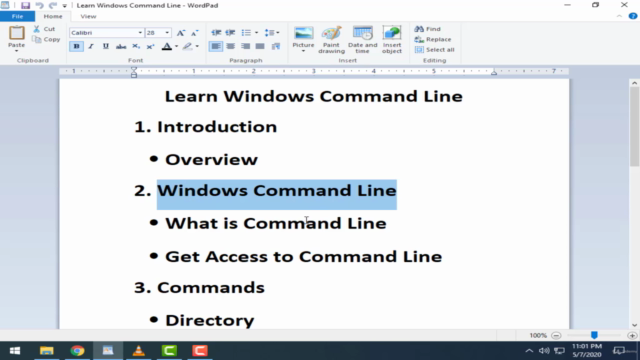Open list style dropdown arrow
This screenshot has width=640, height=360.
tap(256, 33)
